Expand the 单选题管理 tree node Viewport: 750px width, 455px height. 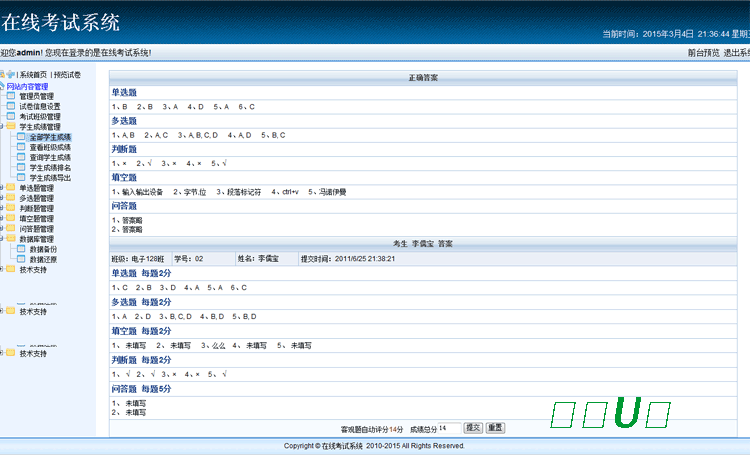pyautogui.click(x=1, y=188)
